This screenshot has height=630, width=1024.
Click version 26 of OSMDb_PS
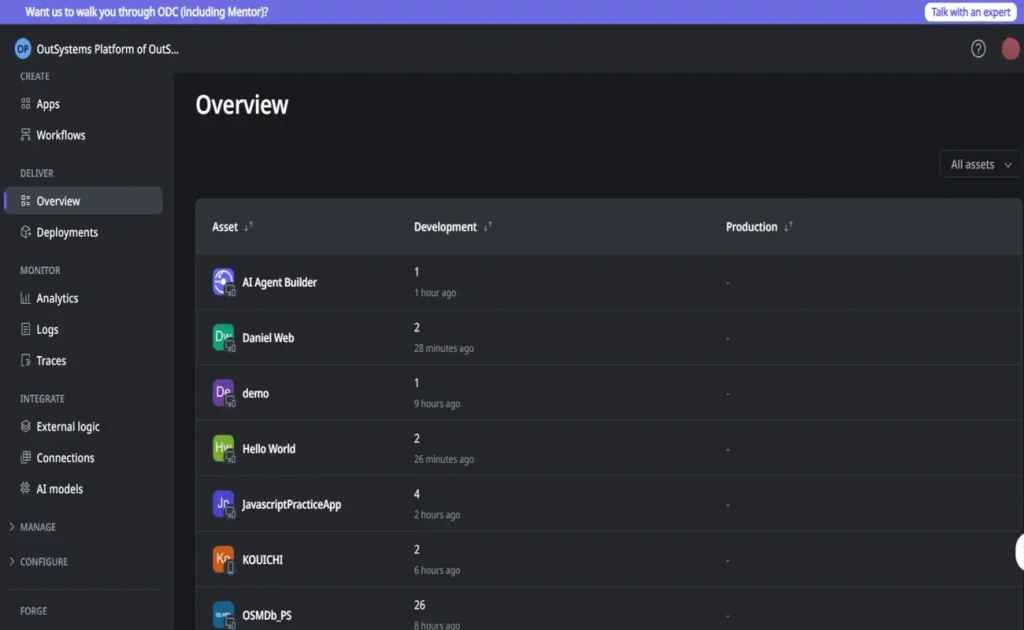pyautogui.click(x=419, y=605)
